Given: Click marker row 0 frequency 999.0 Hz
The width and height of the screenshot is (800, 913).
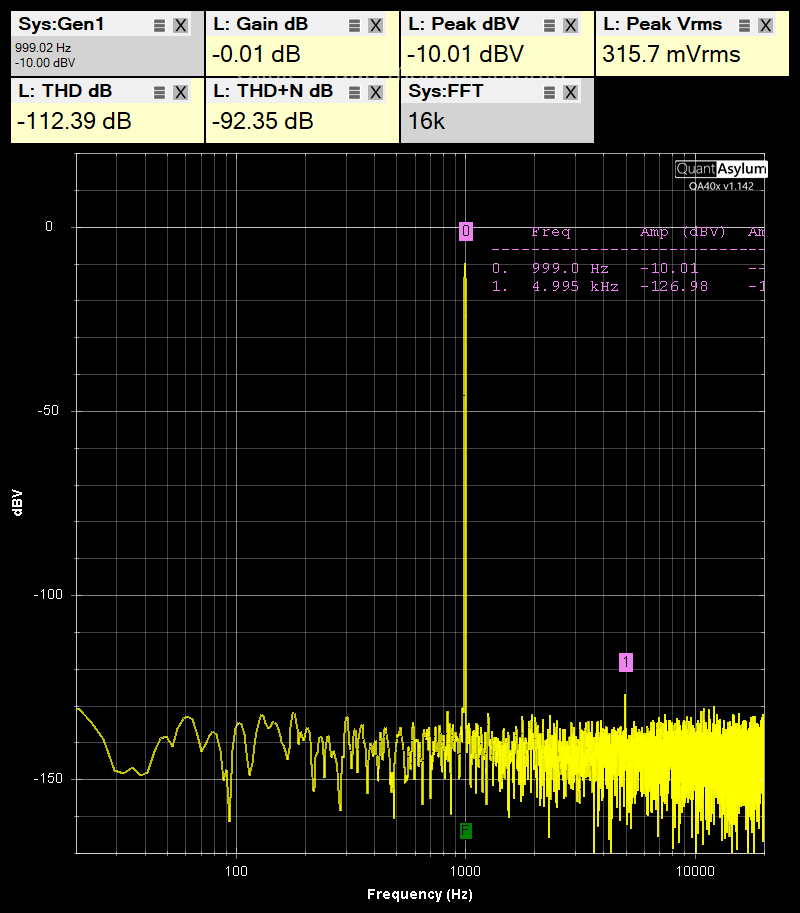Looking at the screenshot, I should pyautogui.click(x=570, y=268).
